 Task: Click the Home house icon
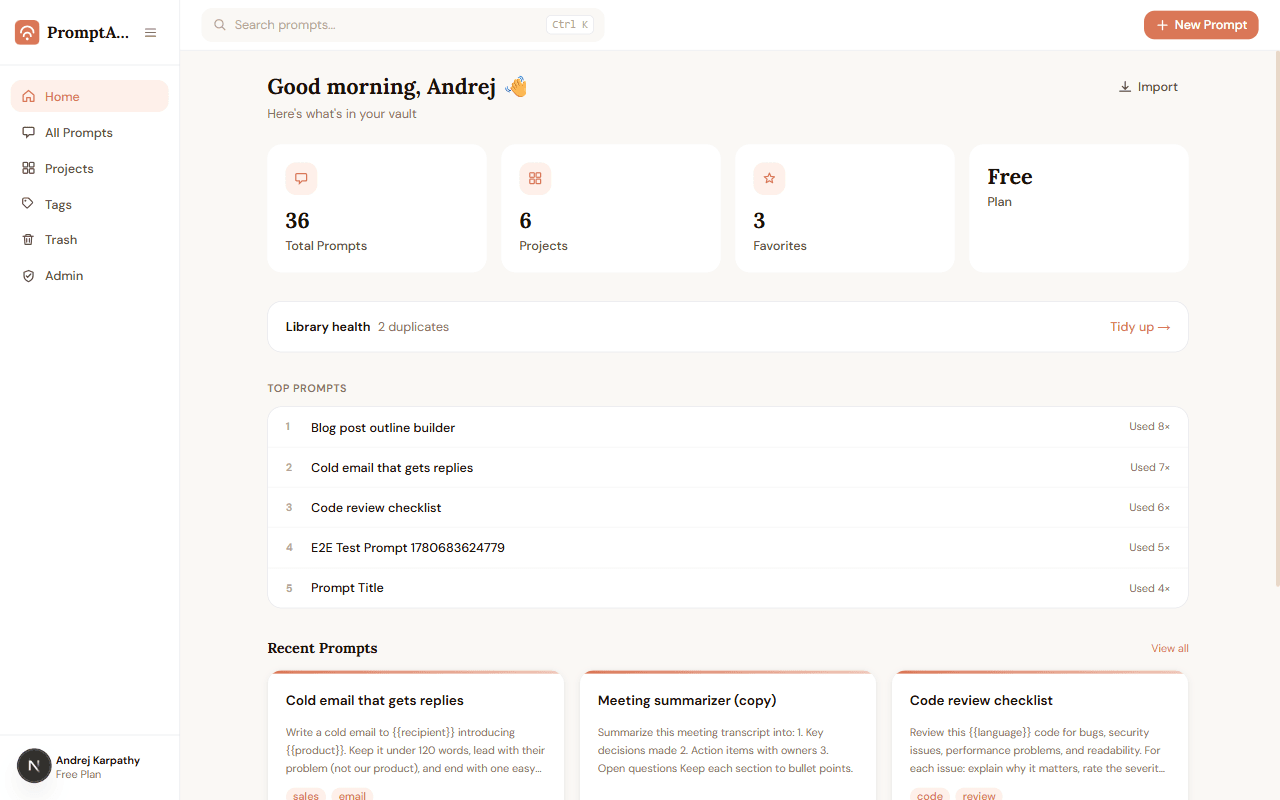point(28,97)
